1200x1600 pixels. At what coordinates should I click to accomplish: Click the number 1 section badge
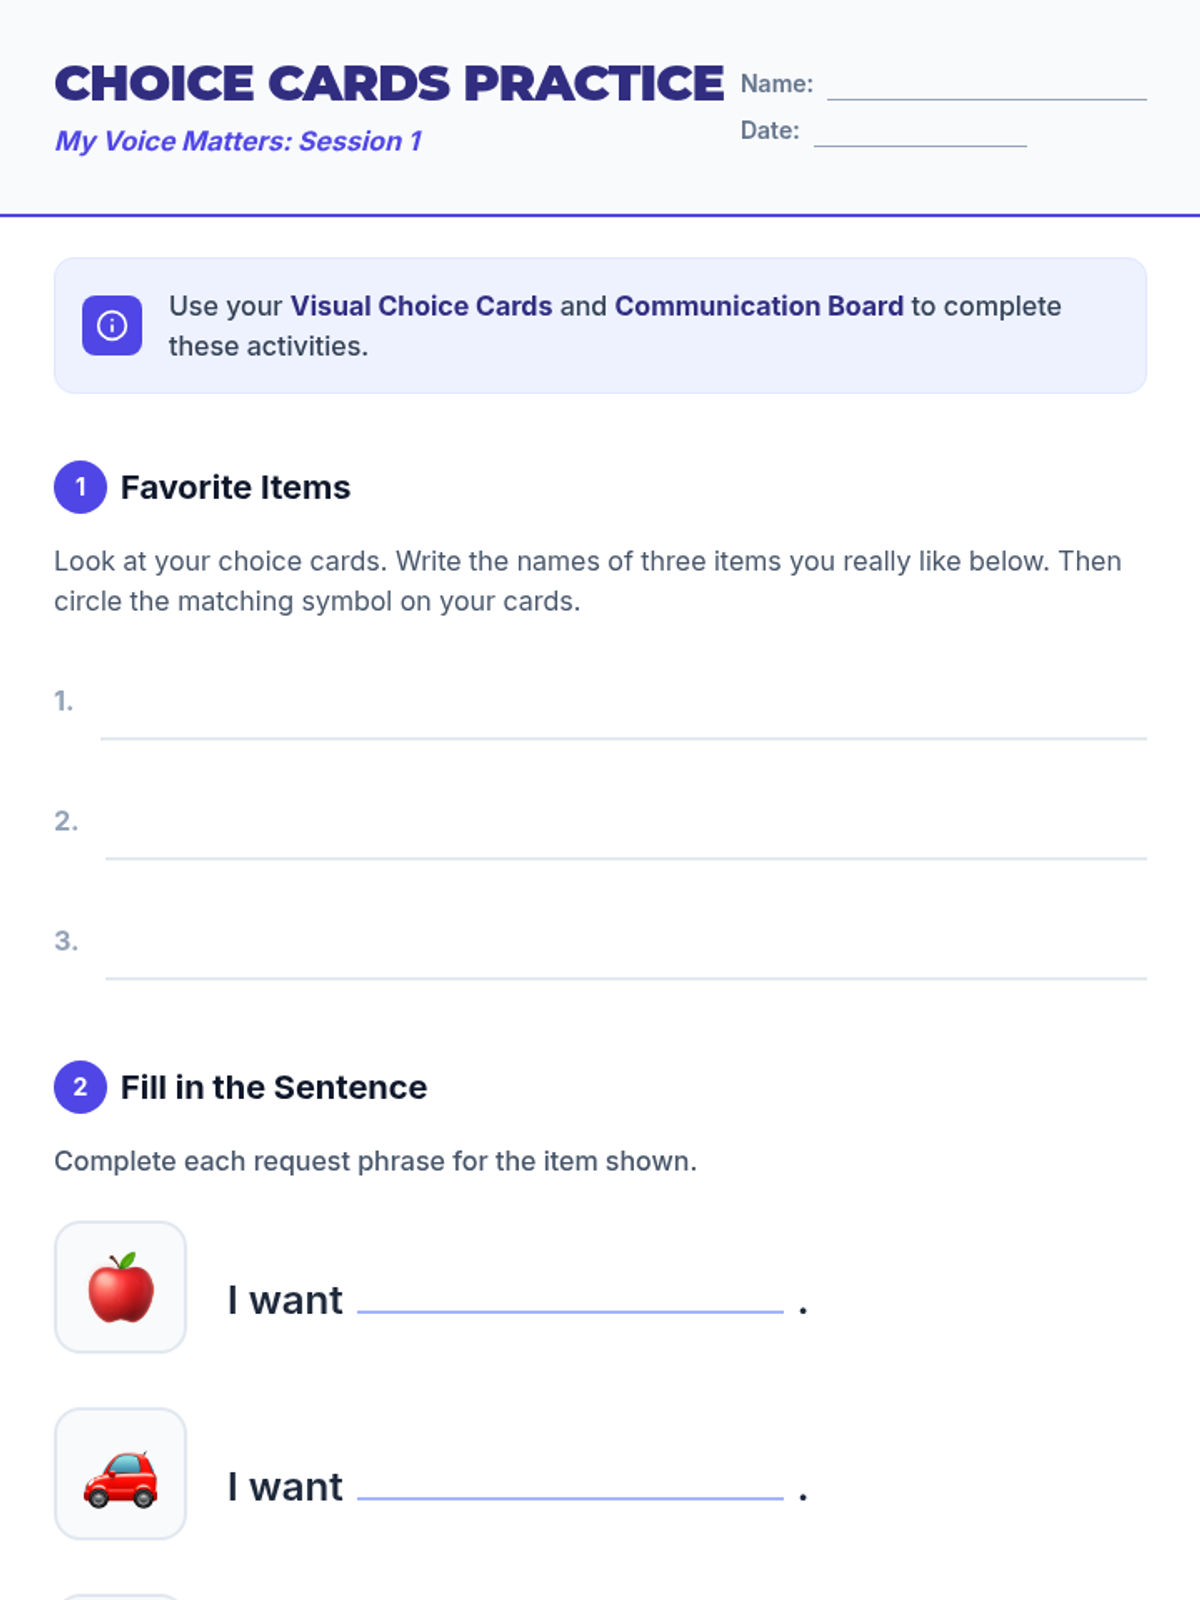(x=80, y=487)
